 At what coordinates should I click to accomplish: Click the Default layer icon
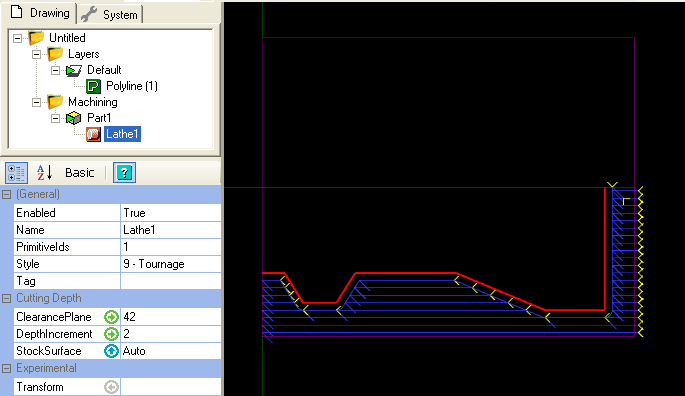tap(73, 70)
